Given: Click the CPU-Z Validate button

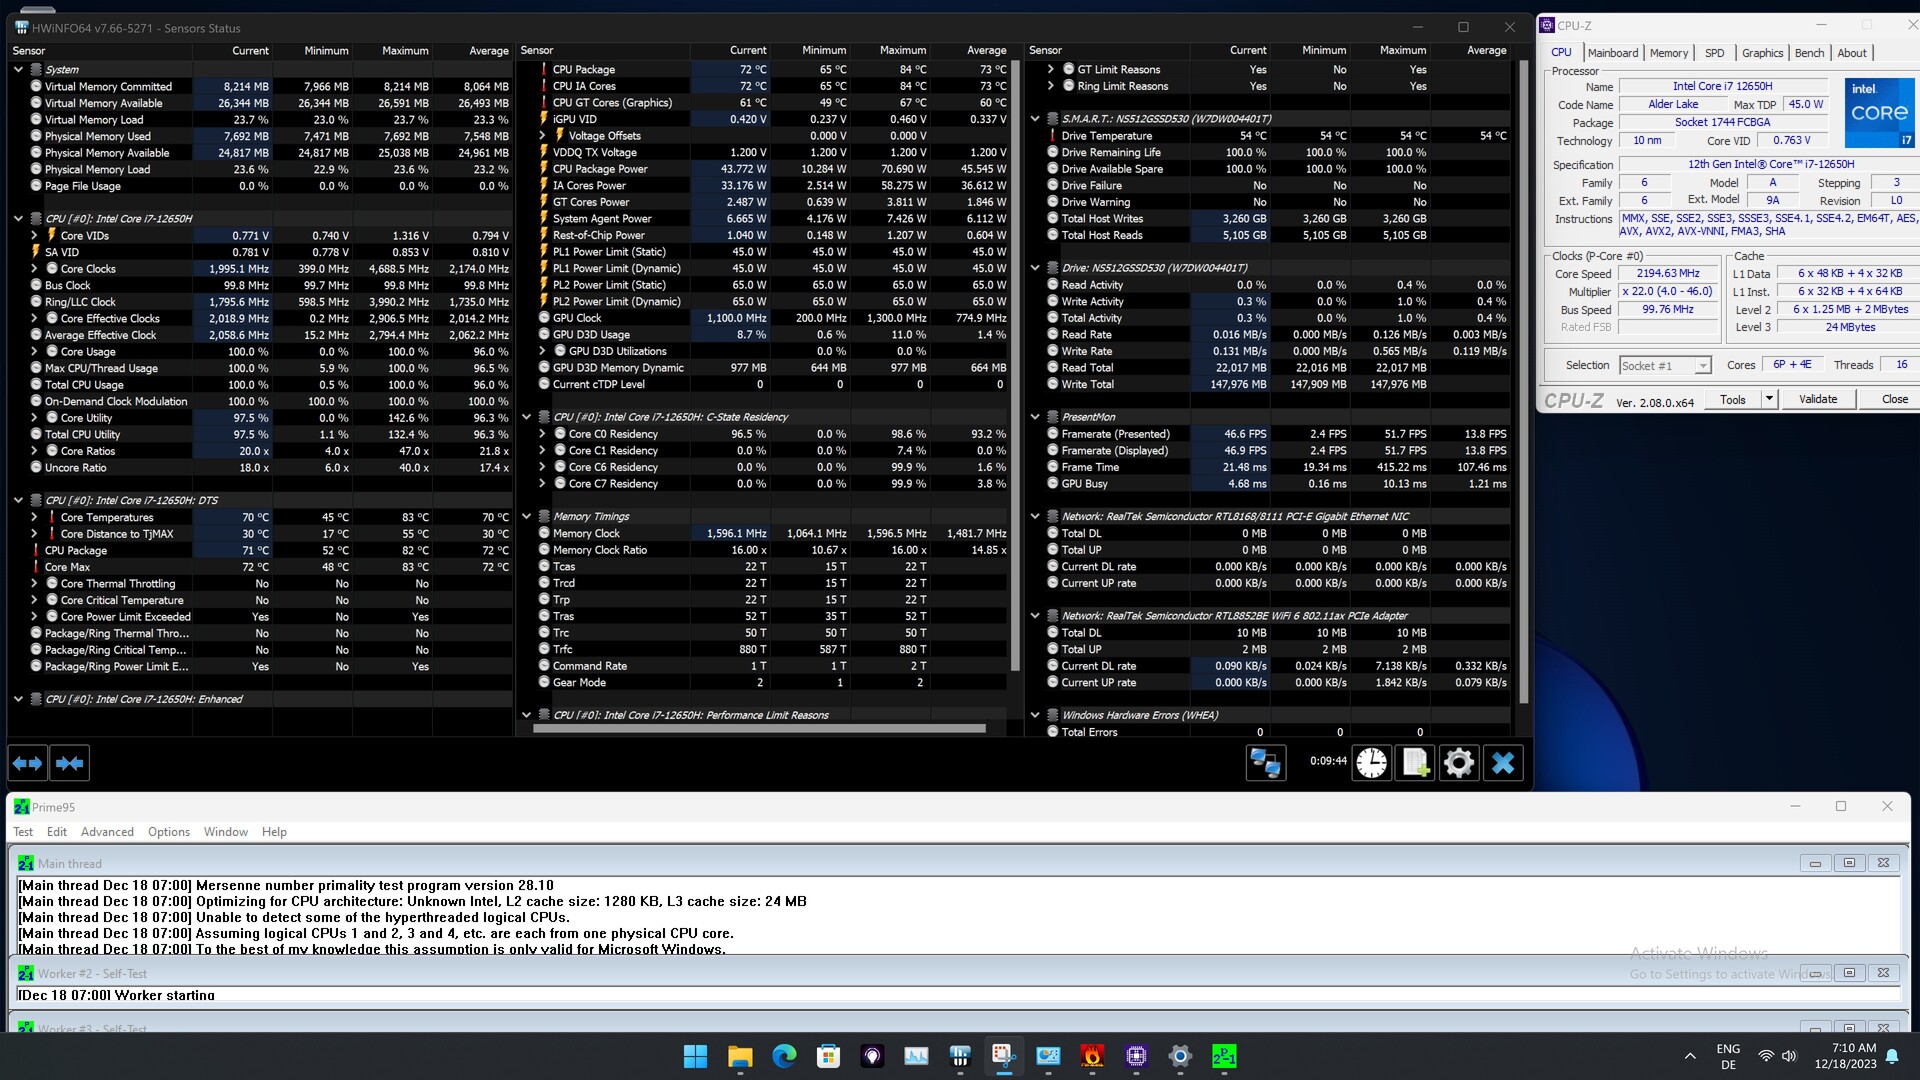Looking at the screenshot, I should point(1817,399).
